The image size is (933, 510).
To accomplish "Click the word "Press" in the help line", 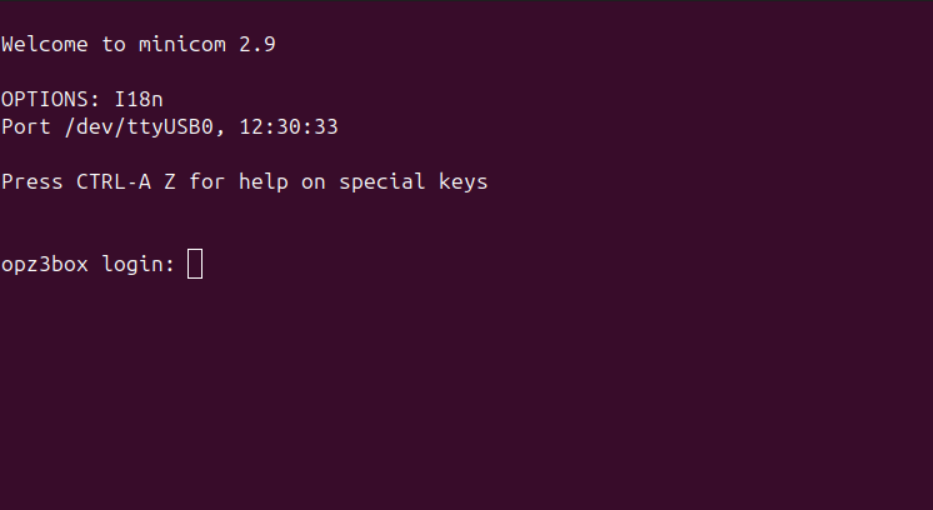I will pos(32,182).
